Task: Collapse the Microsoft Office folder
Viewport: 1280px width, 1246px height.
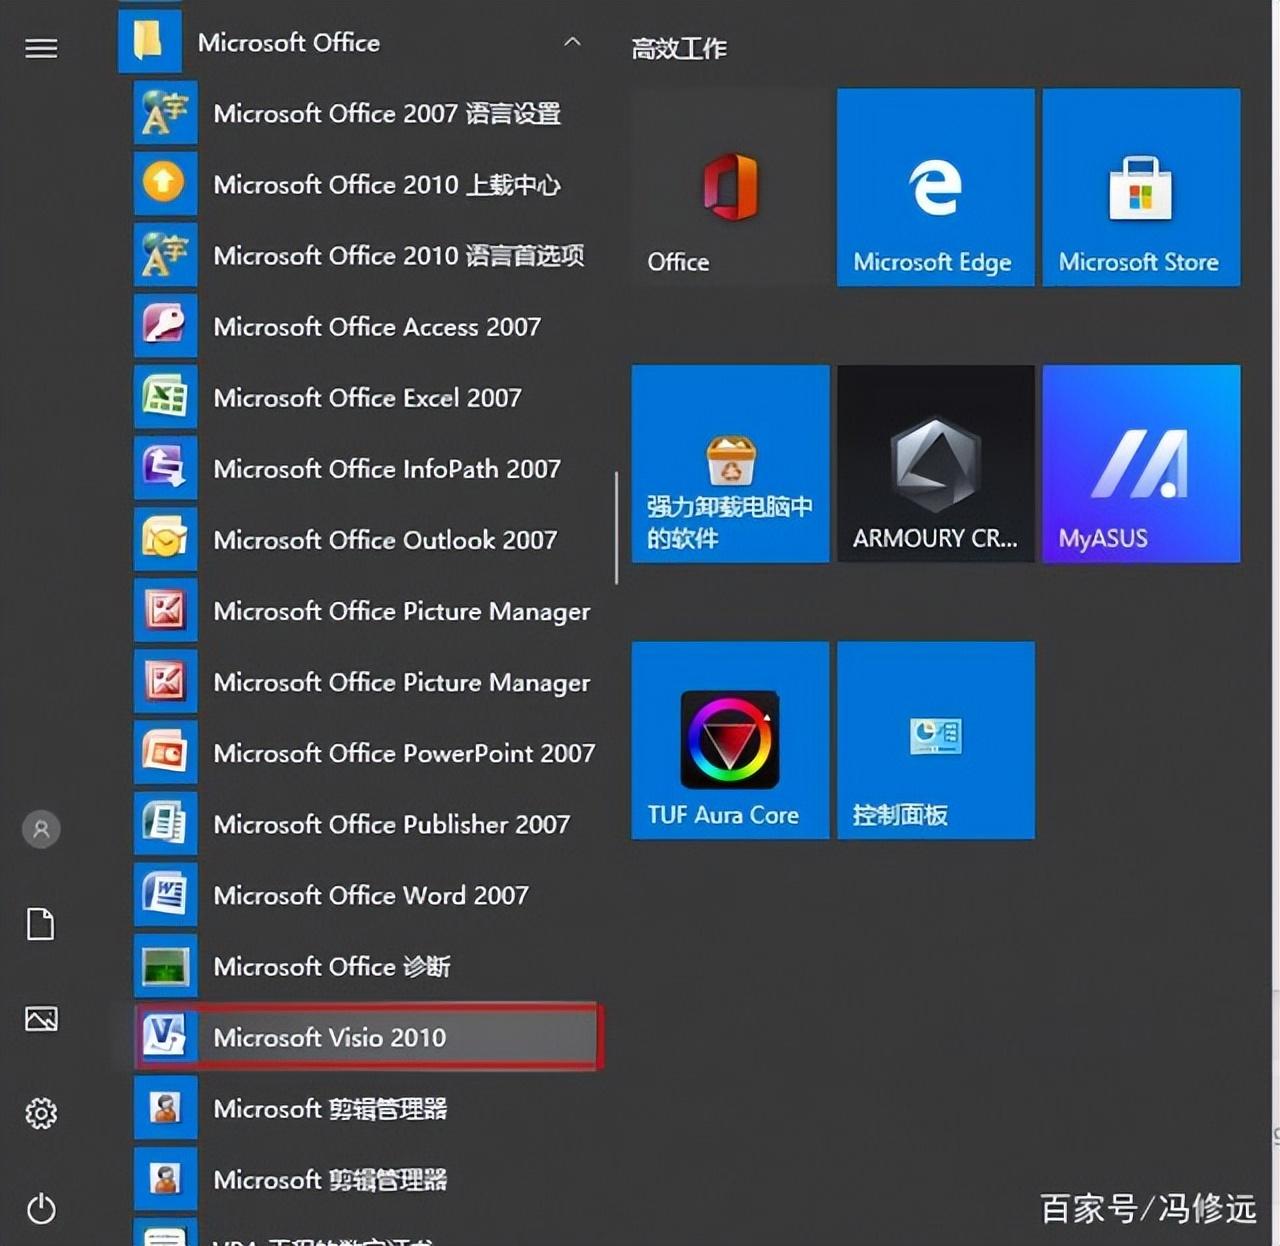Action: point(571,42)
